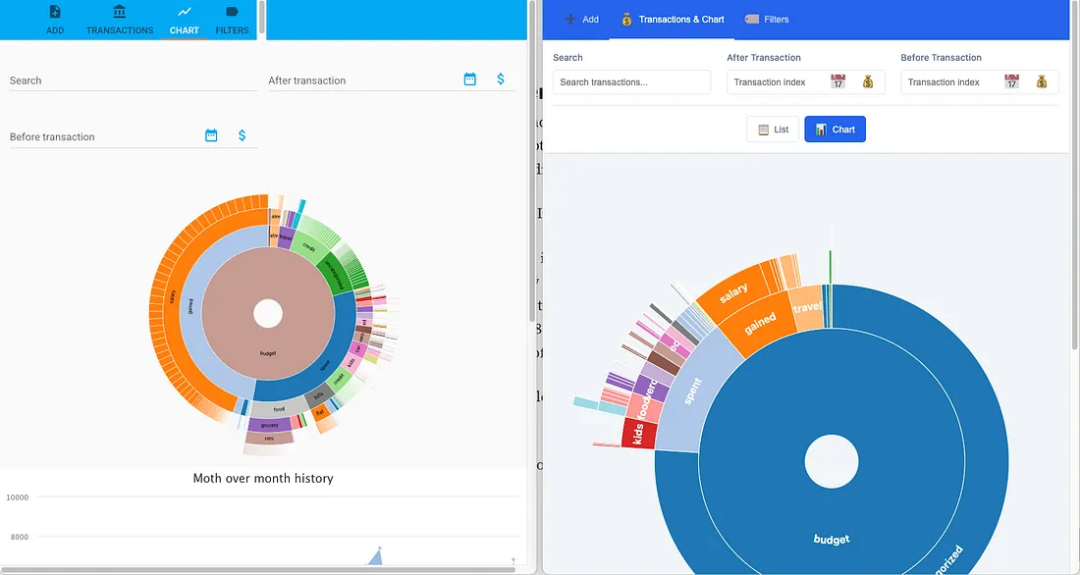
Task: Open the FILTERS tab in left app
Action: tap(232, 20)
